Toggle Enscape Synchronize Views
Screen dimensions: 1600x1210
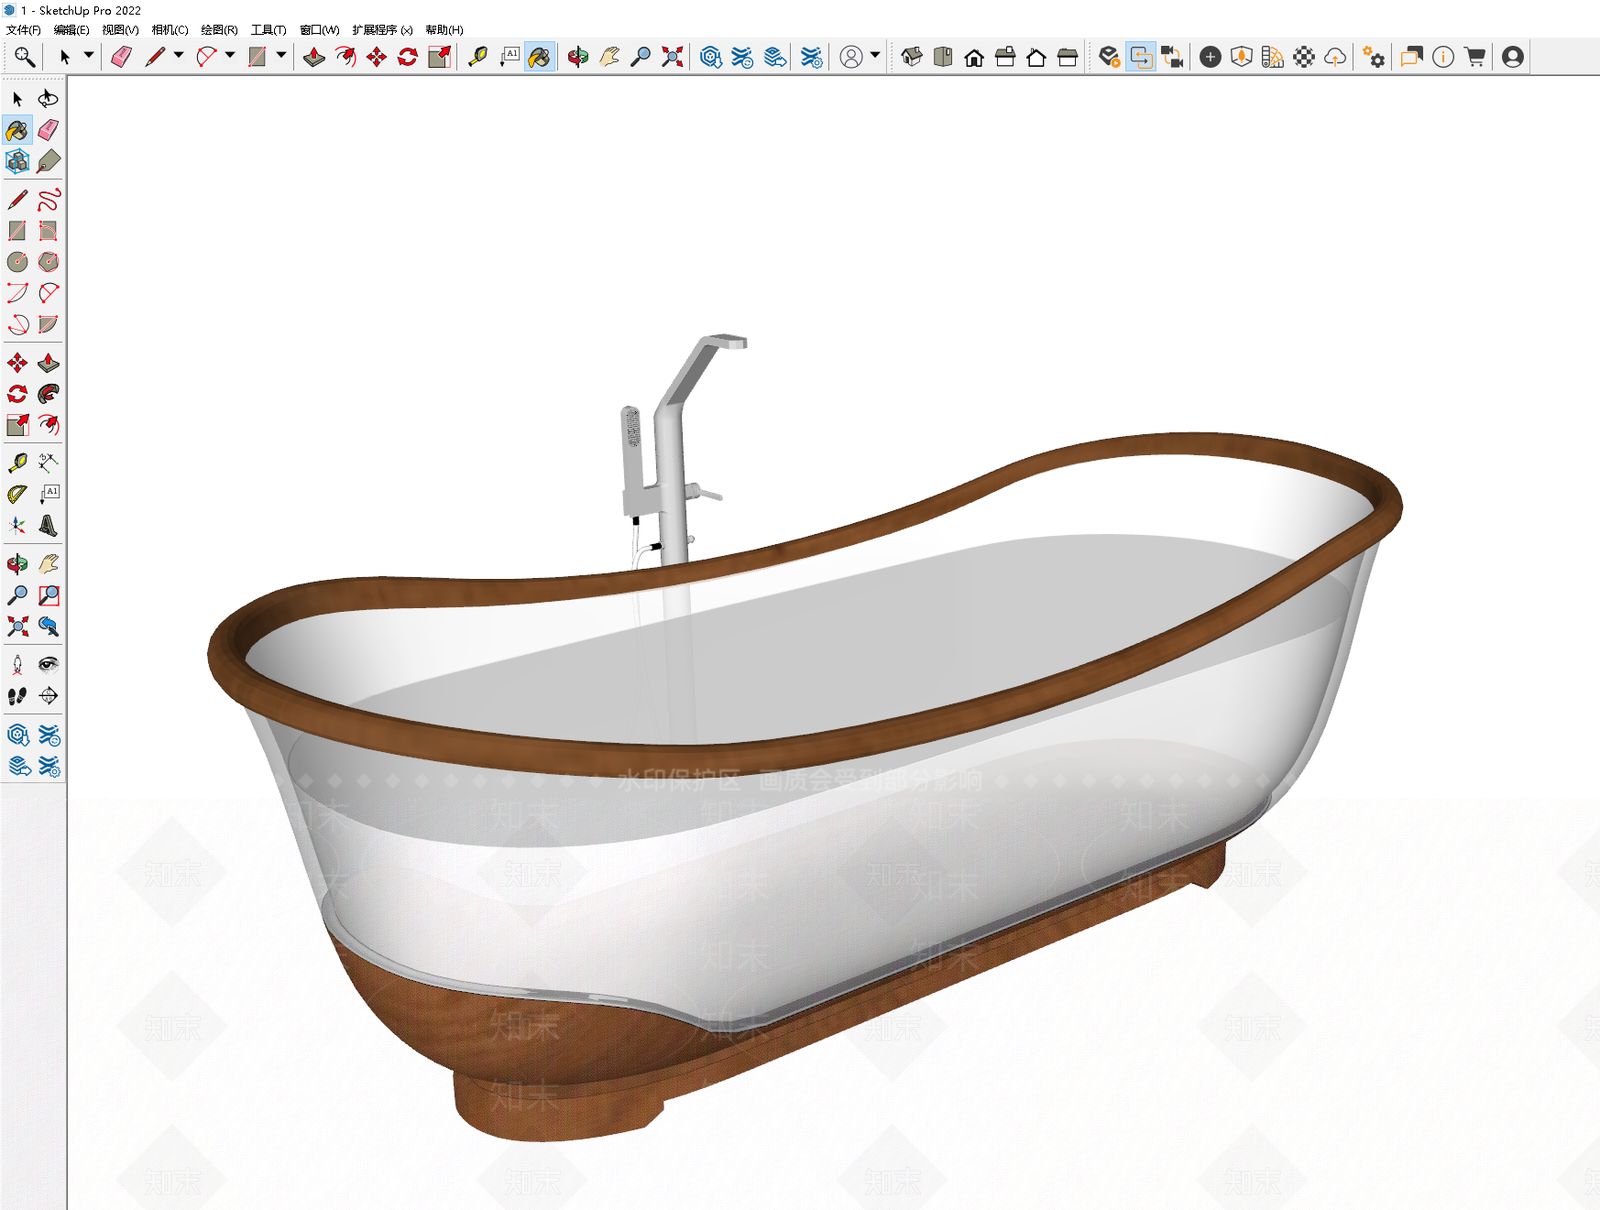[x=1172, y=57]
